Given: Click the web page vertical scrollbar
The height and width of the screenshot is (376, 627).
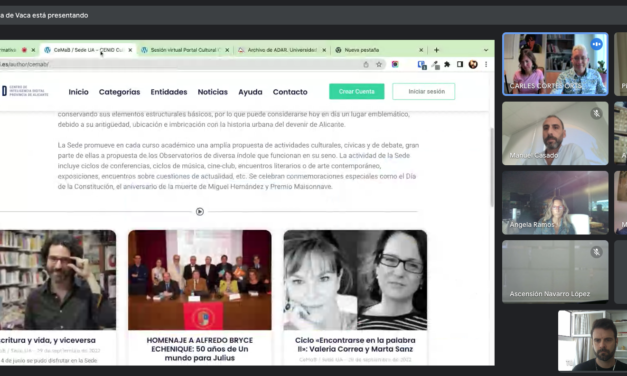Looking at the screenshot, I should click(x=491, y=167).
